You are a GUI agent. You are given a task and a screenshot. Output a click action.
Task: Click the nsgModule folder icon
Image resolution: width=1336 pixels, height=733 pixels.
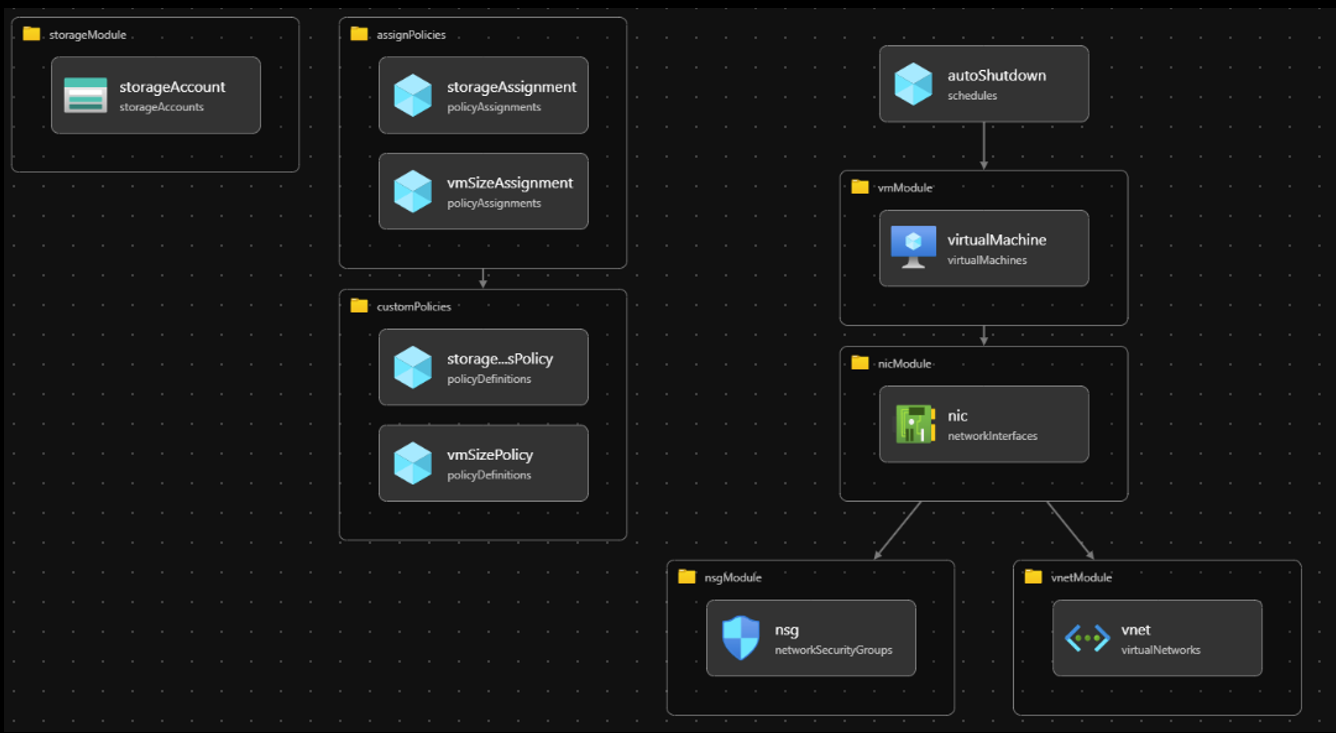click(x=686, y=577)
